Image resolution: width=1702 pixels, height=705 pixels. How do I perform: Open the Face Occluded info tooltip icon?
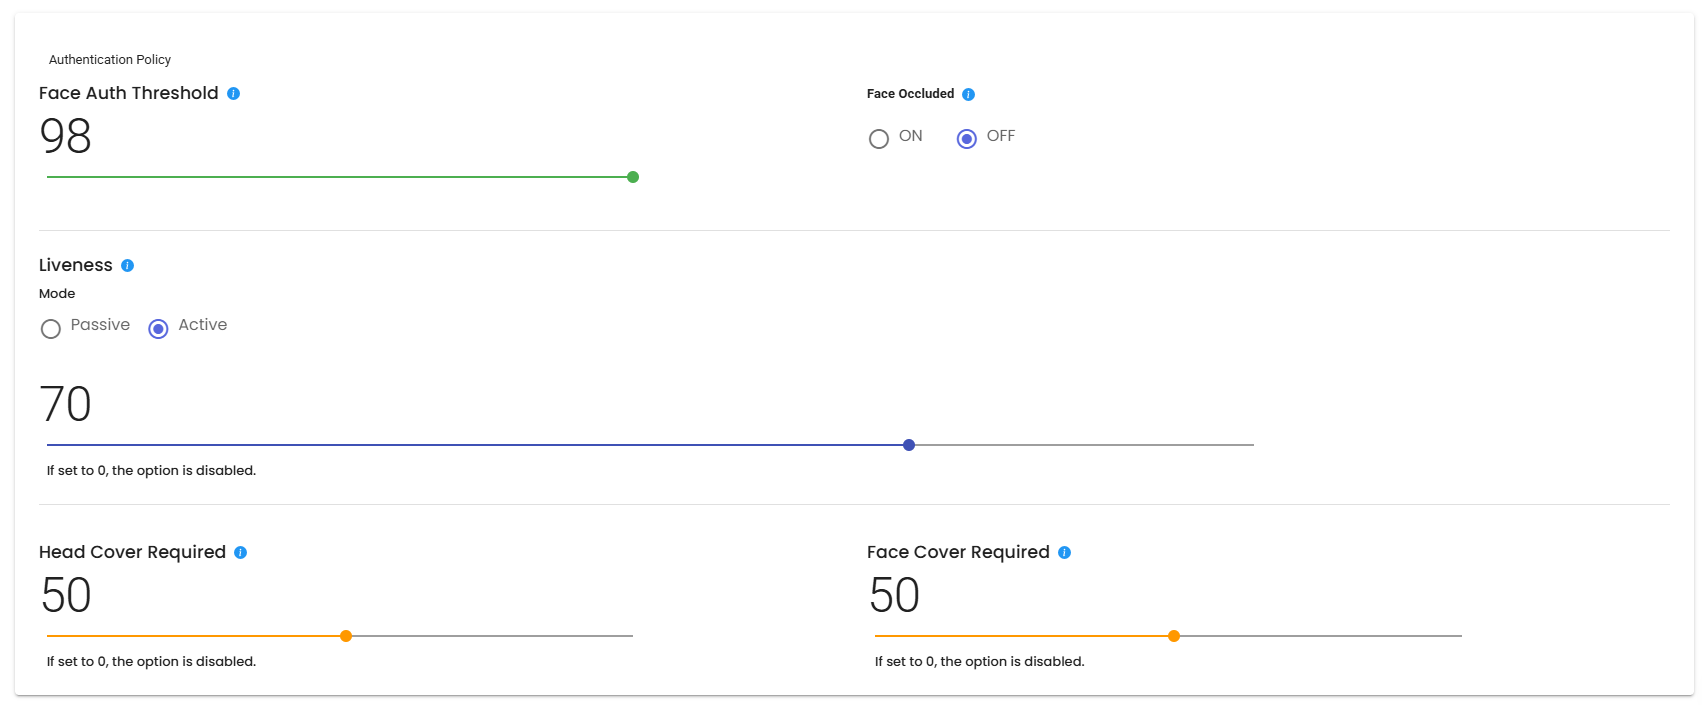pos(968,94)
